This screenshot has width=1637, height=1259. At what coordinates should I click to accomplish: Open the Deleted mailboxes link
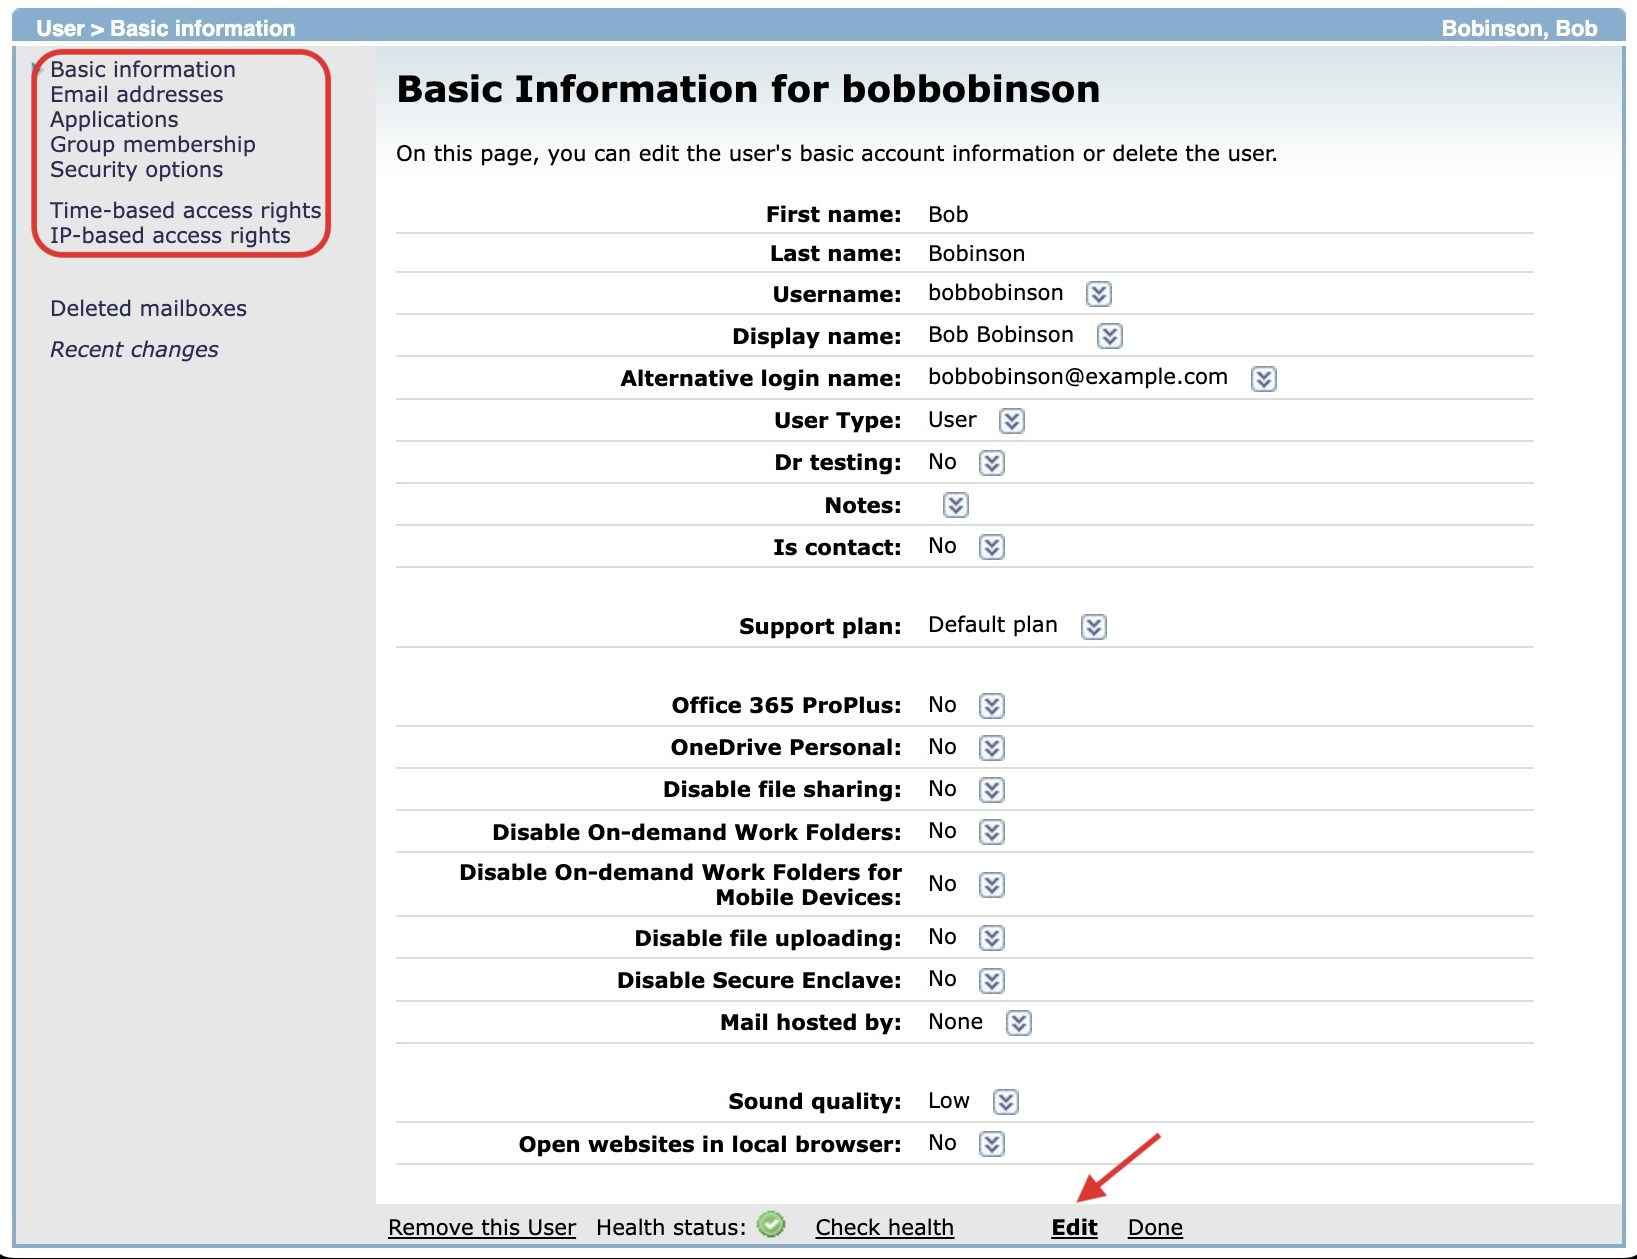[149, 308]
